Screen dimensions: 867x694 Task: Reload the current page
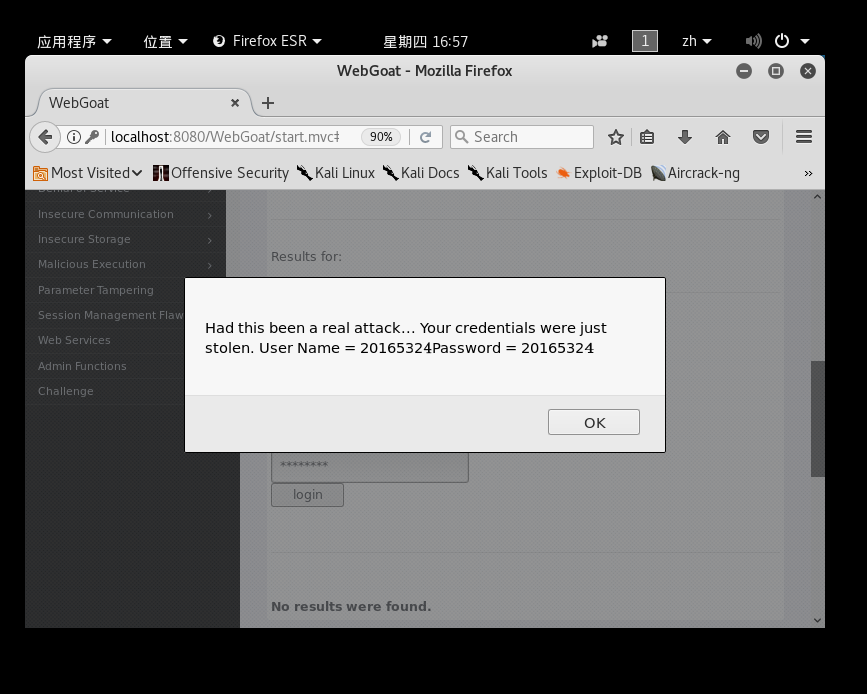(x=425, y=137)
